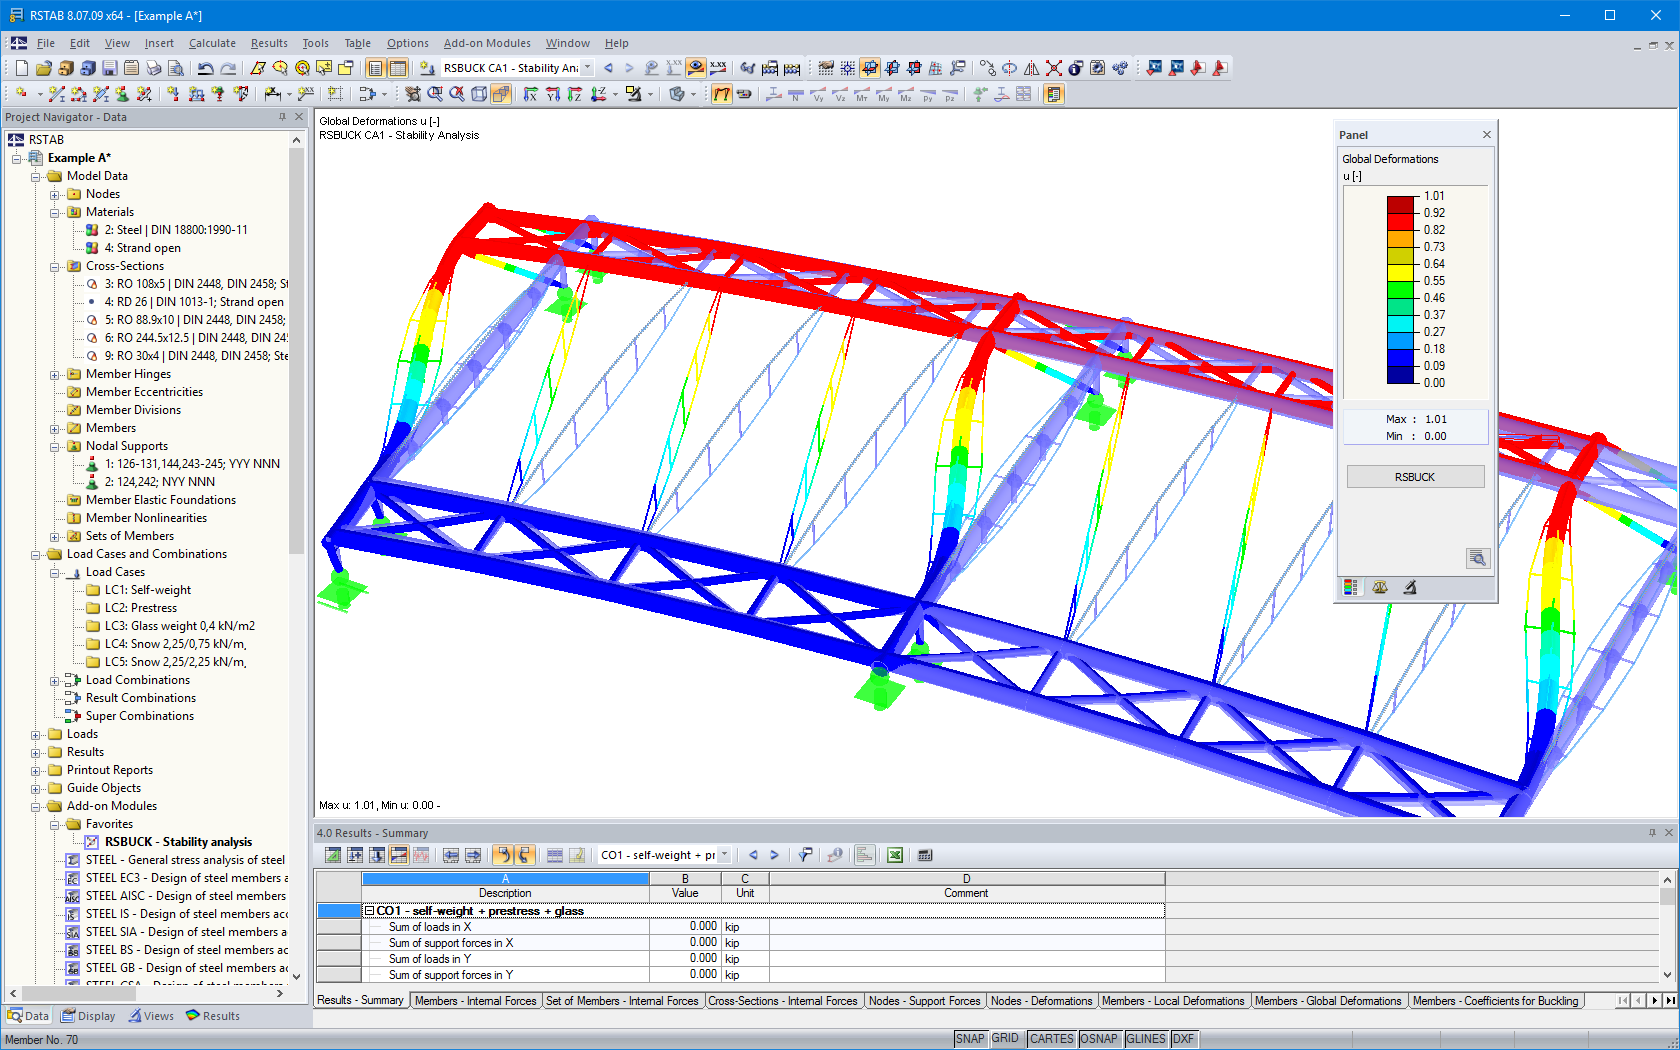Open the RSBUCK CA1 case selector dropdown
Viewport: 1680px width, 1050px height.
click(x=587, y=68)
